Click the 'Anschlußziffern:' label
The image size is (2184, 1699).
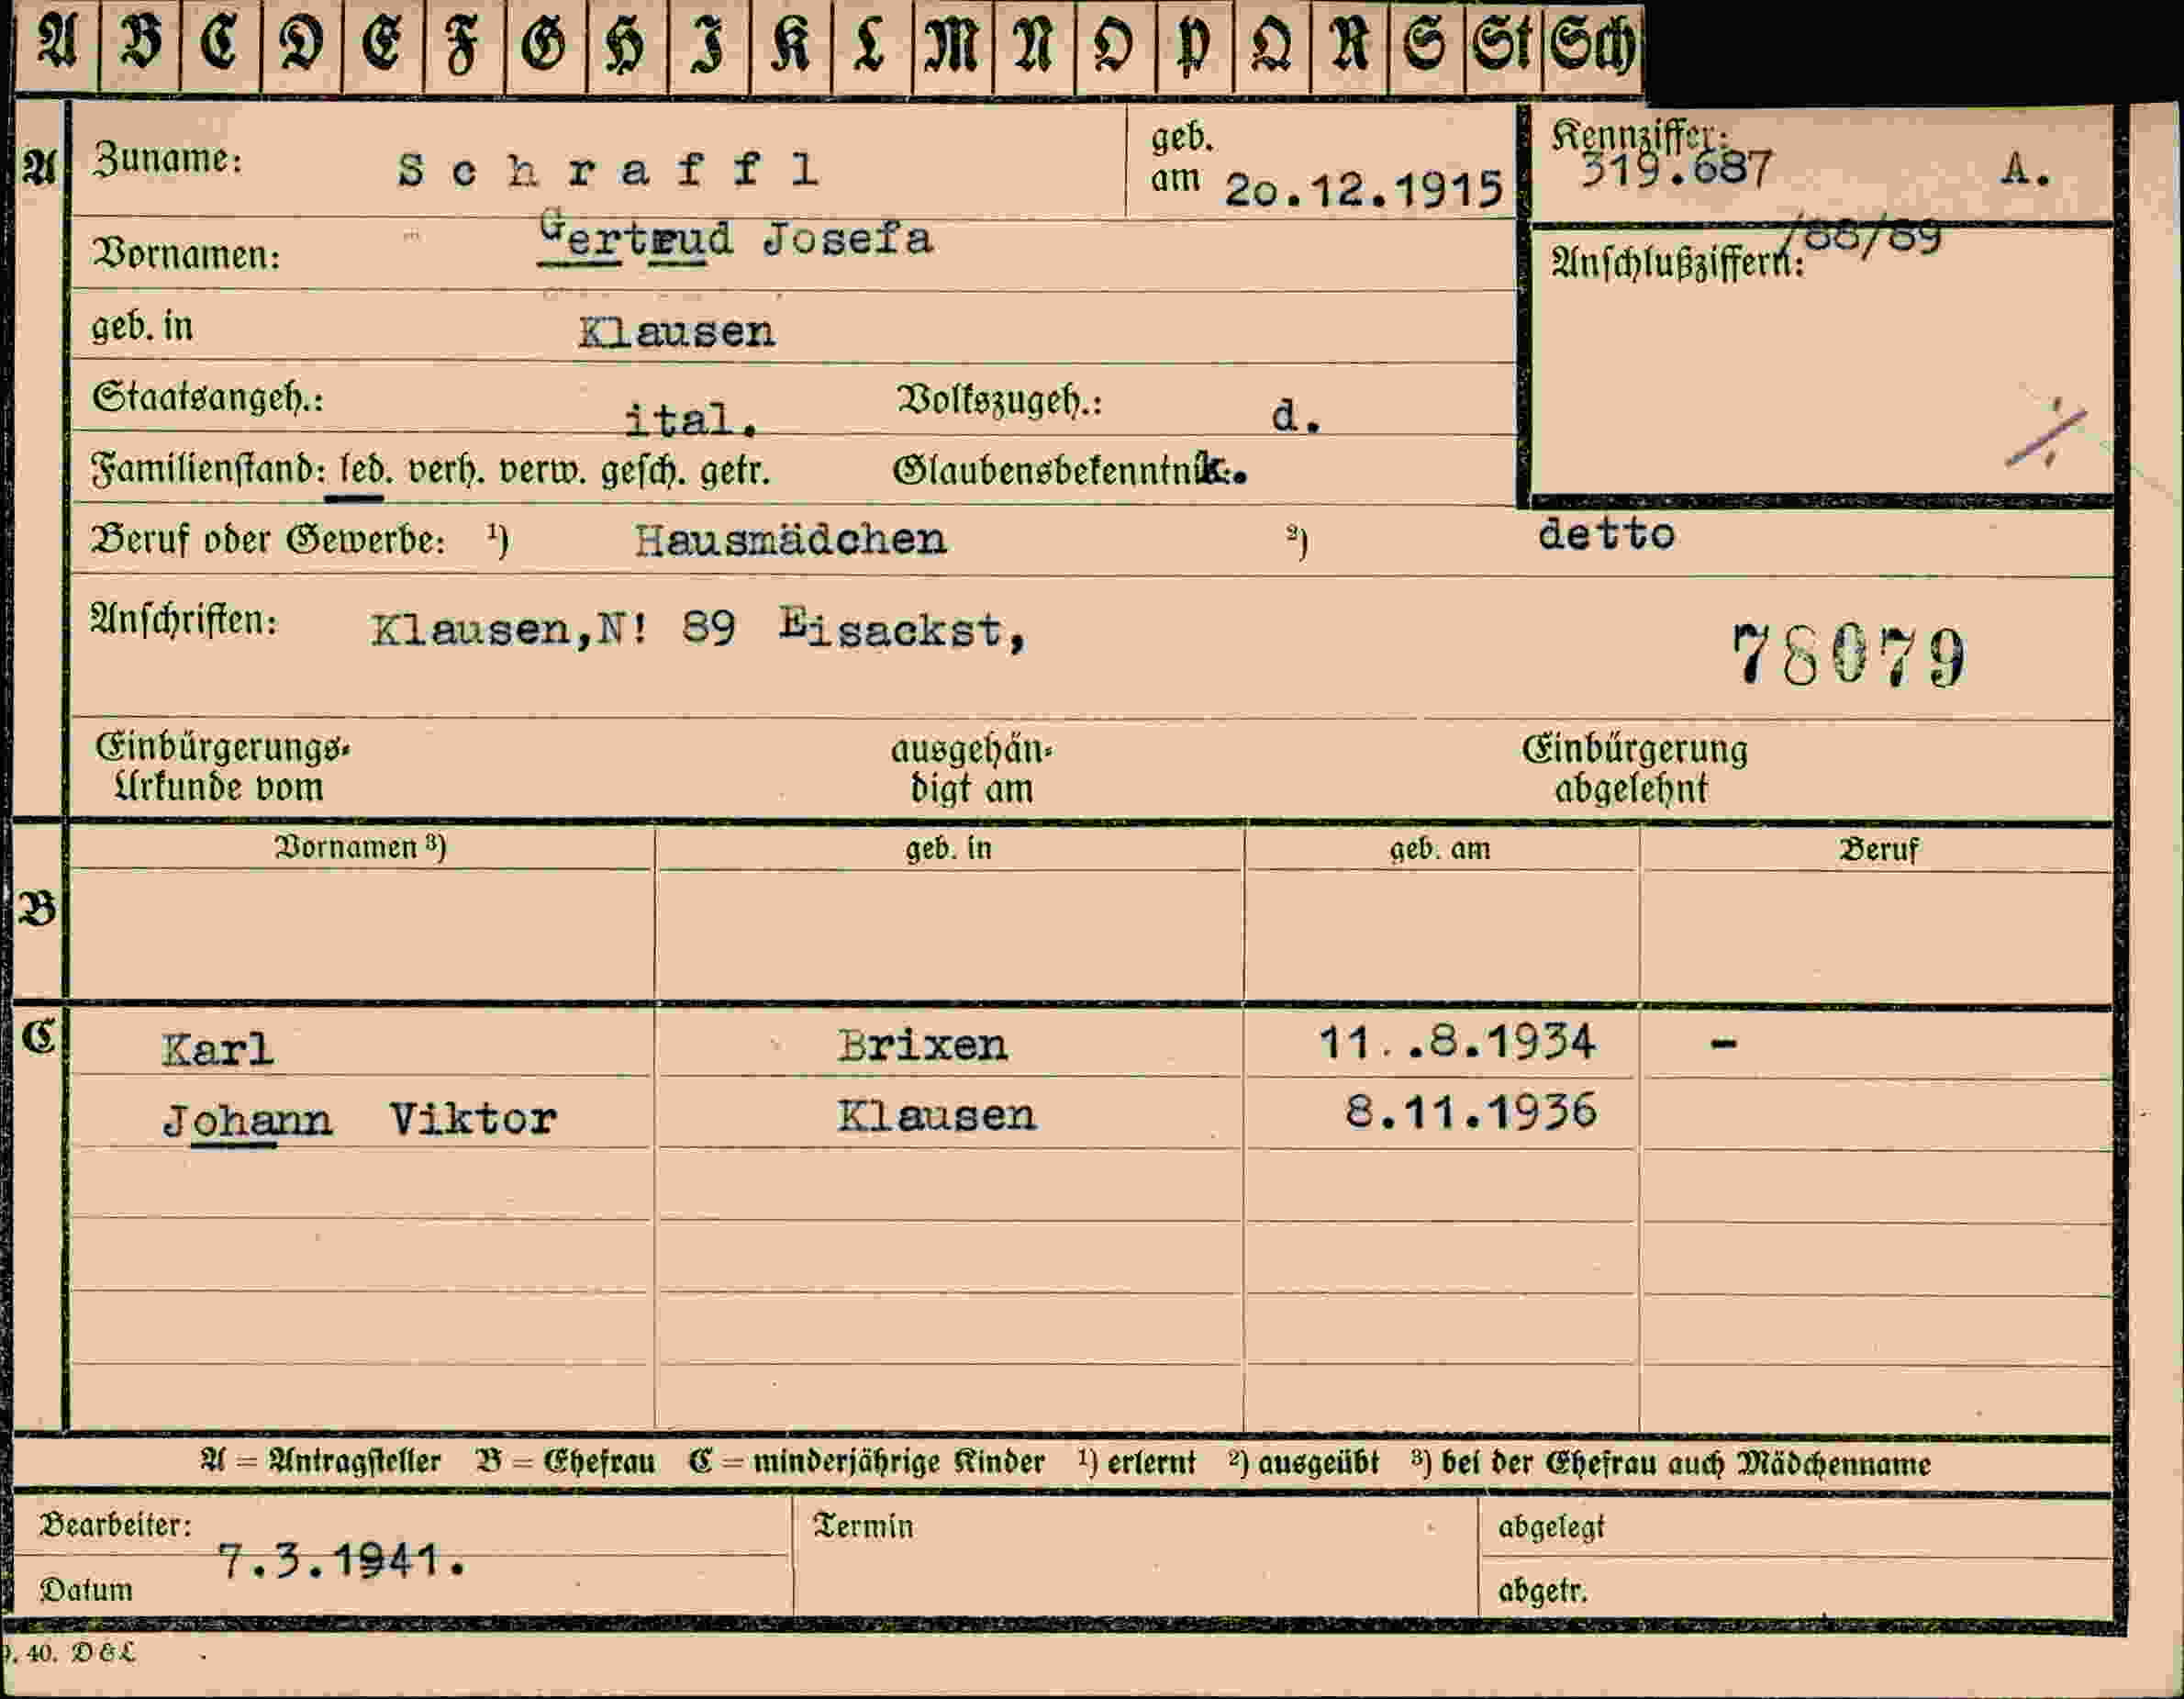(x=1677, y=263)
